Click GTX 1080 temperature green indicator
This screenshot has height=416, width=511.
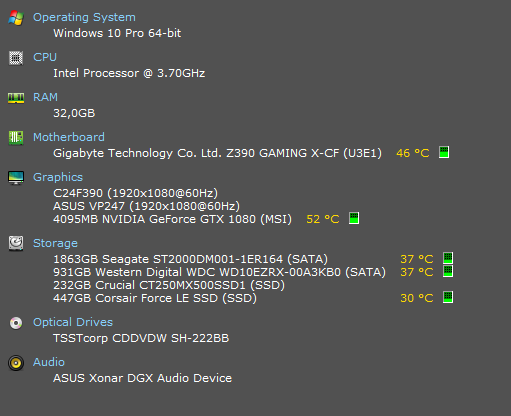coord(354,218)
